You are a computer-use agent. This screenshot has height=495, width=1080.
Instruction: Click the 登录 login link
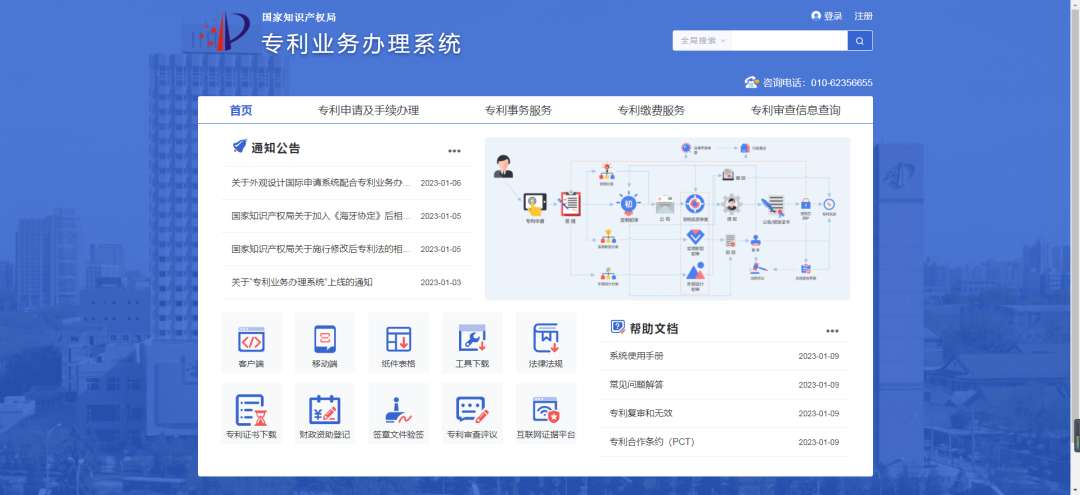833,16
